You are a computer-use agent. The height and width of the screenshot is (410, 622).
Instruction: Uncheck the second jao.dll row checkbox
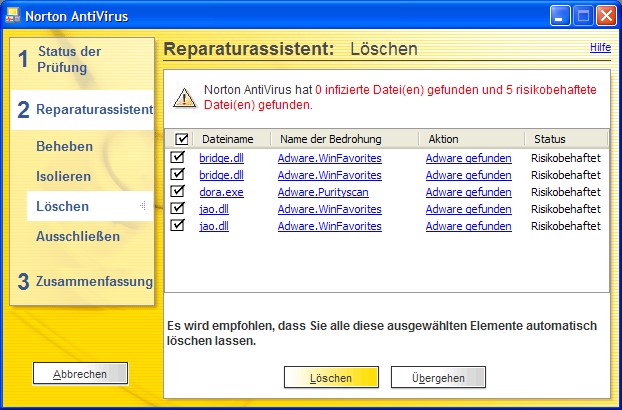pyautogui.click(x=177, y=226)
